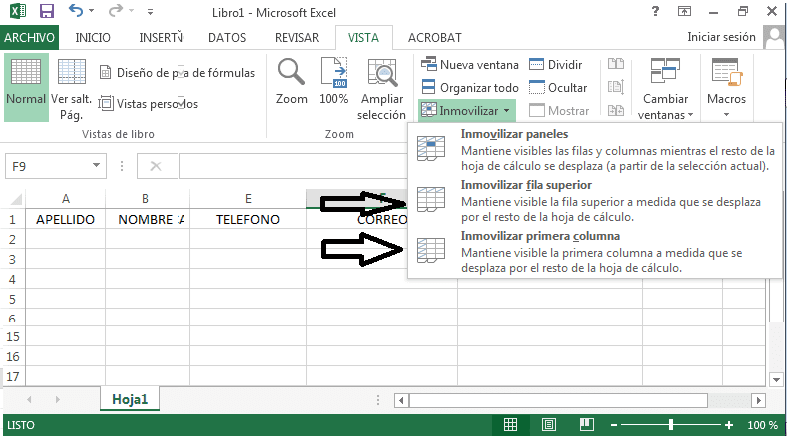Select cell containing APELLIDO
Screen dimensions: 806x436
point(66,220)
